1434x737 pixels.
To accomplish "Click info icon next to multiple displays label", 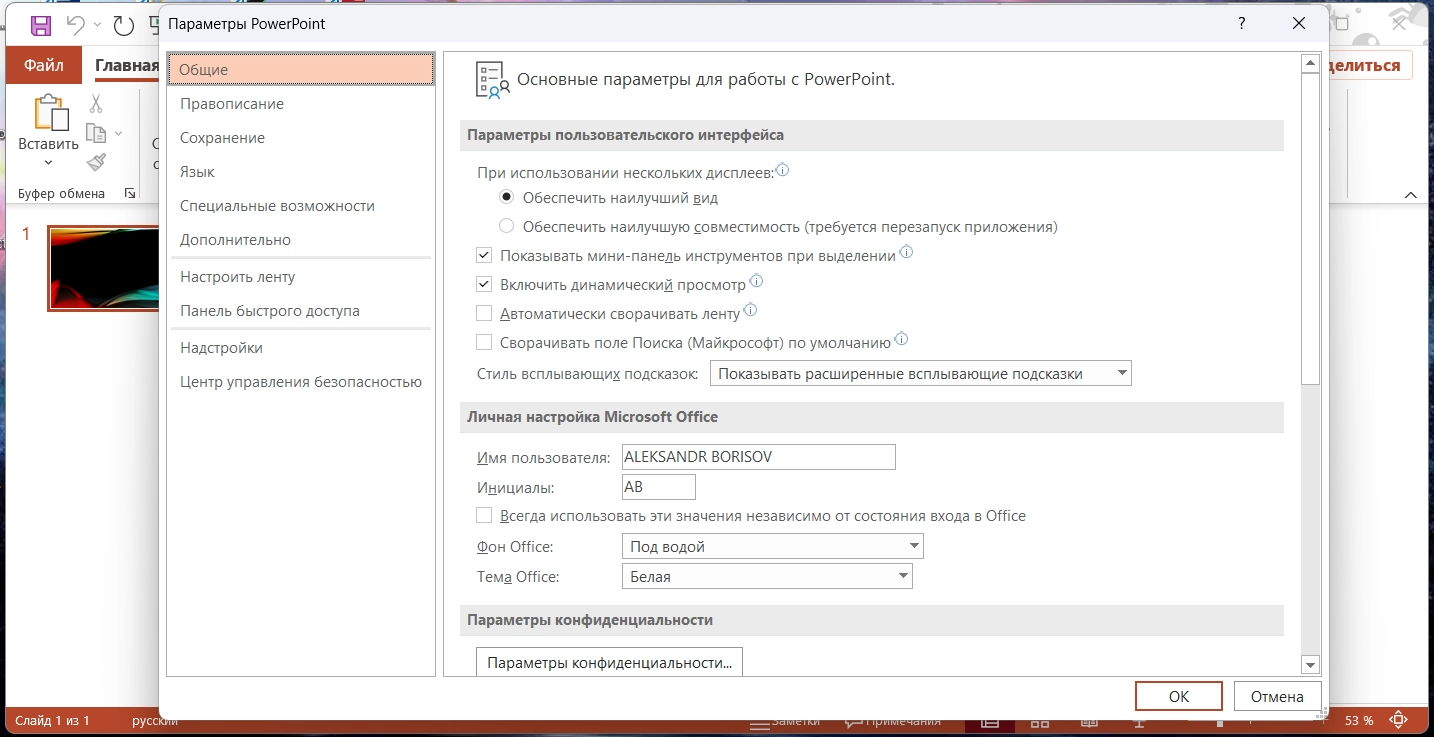I will coord(783,170).
